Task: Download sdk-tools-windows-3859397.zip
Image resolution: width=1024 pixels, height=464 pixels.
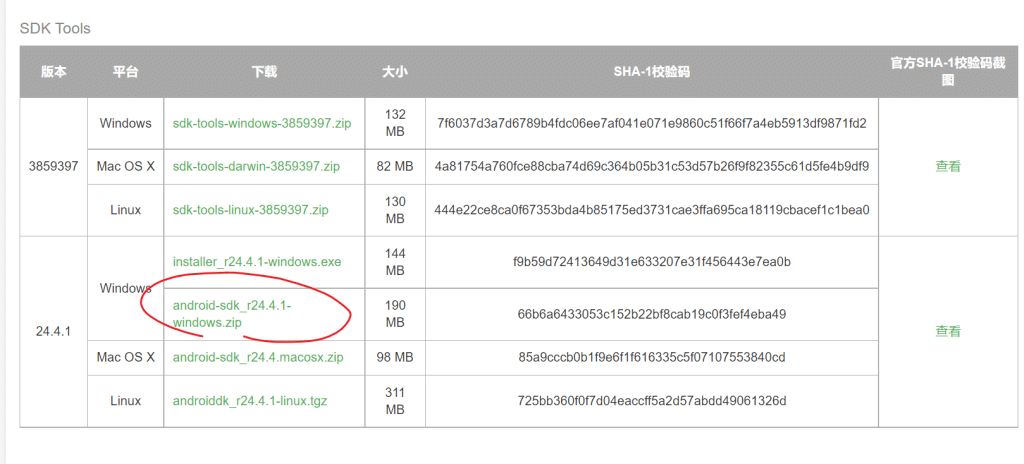Action: [x=262, y=123]
